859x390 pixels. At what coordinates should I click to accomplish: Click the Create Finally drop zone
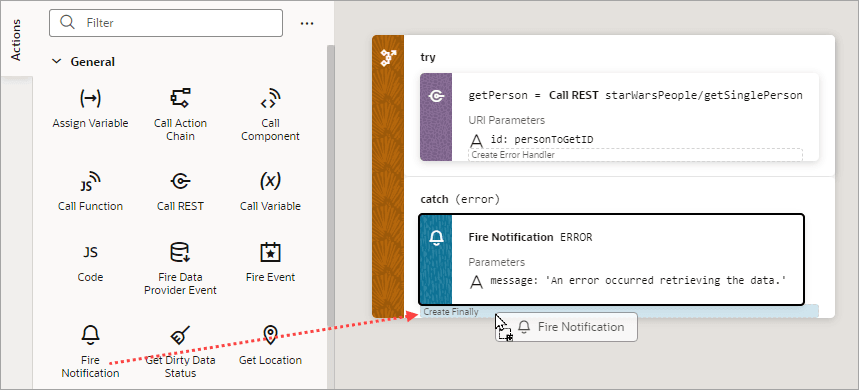pyautogui.click(x=620, y=312)
